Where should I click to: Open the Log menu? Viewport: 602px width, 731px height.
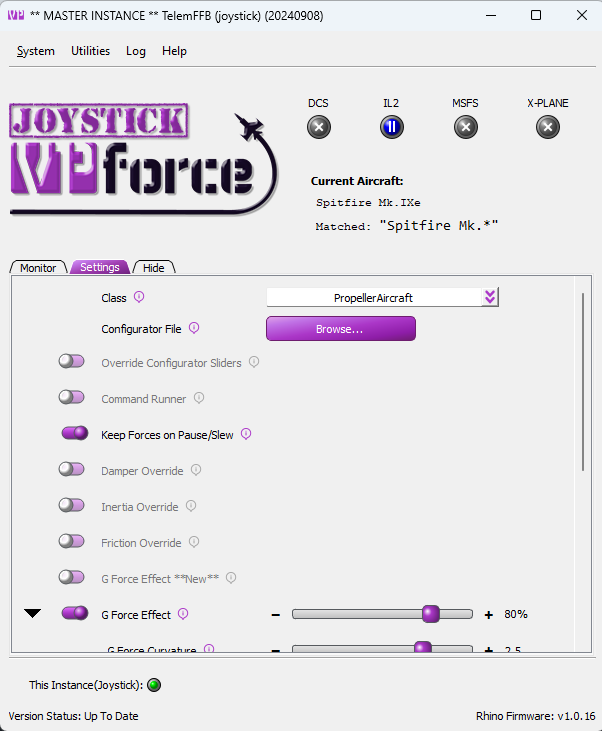136,51
